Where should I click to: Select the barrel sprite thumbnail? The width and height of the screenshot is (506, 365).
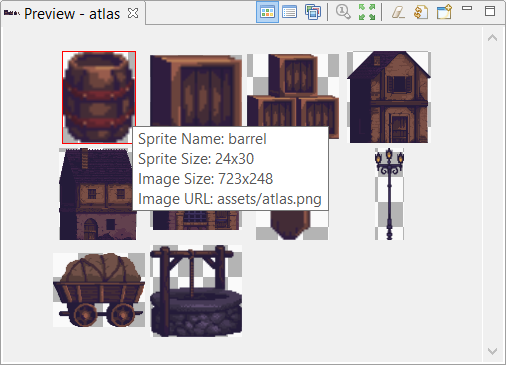coord(99,97)
